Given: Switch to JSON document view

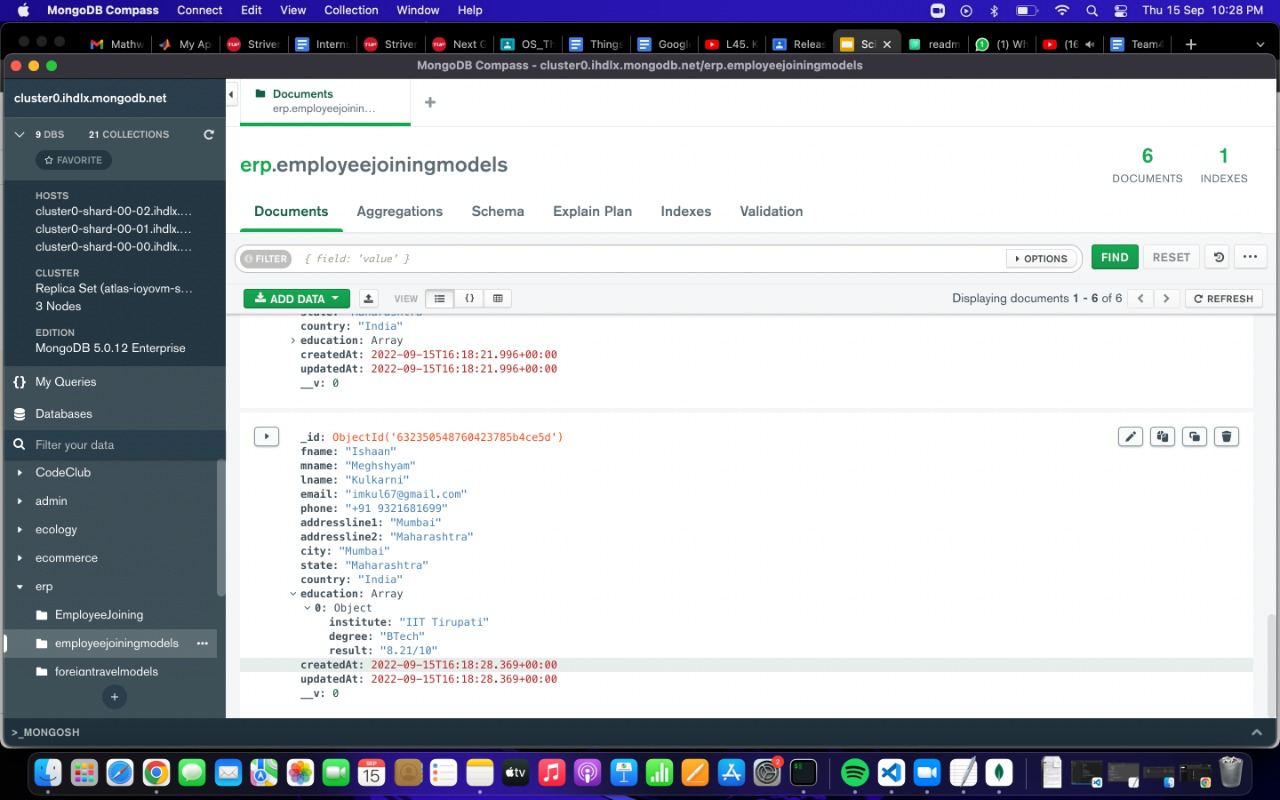Looking at the screenshot, I should (468, 298).
